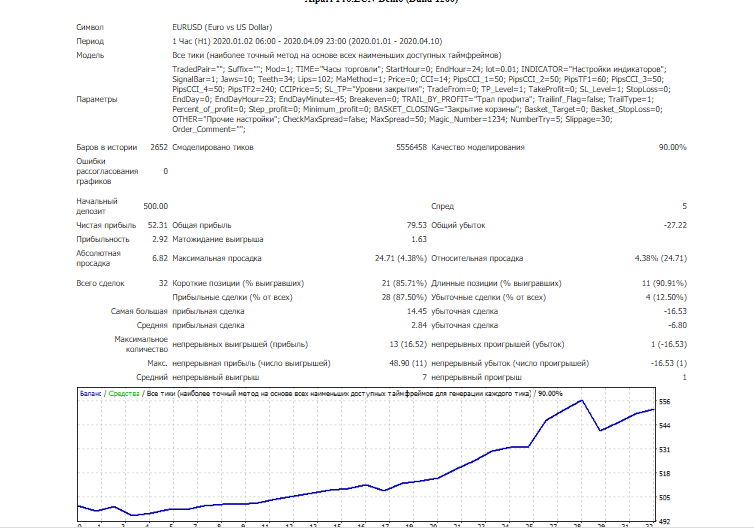Image resolution: width=754 pixels, height=530 pixels.
Task: Select the profit trades value '28 (87.50%)'
Action: click(404, 297)
